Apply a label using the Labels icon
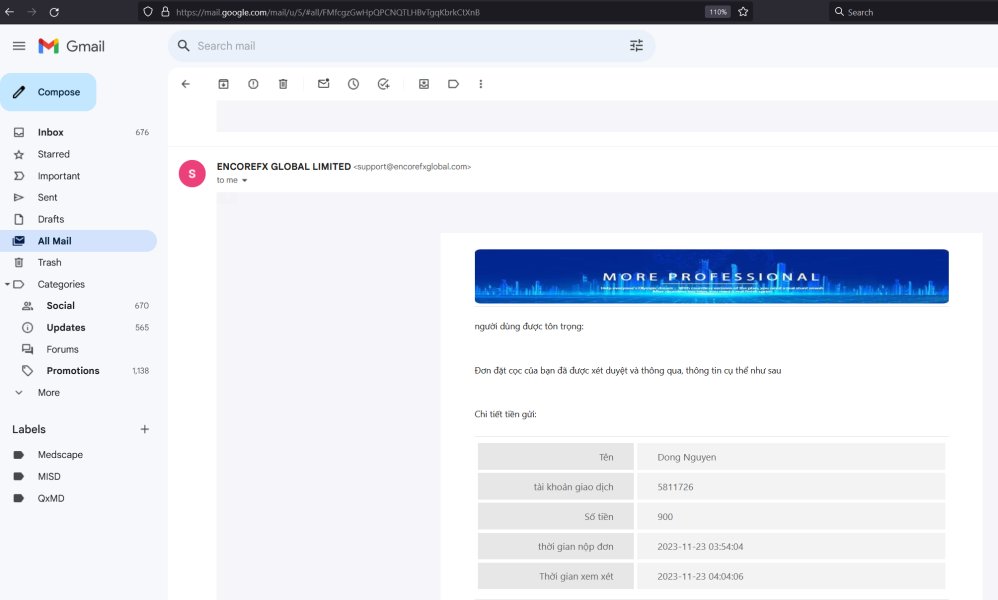The height and width of the screenshot is (600, 998). 453,84
